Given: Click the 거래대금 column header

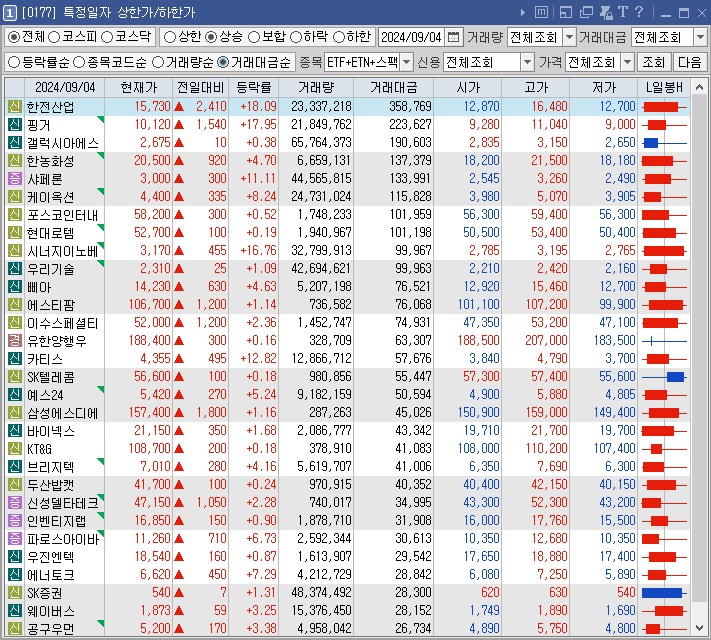Looking at the screenshot, I should [394, 88].
